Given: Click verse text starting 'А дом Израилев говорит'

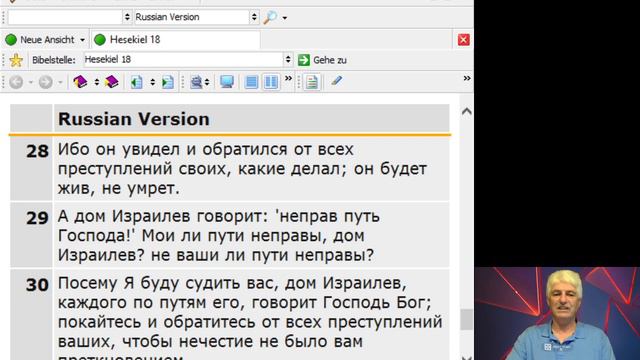Looking at the screenshot, I should click(x=219, y=236).
